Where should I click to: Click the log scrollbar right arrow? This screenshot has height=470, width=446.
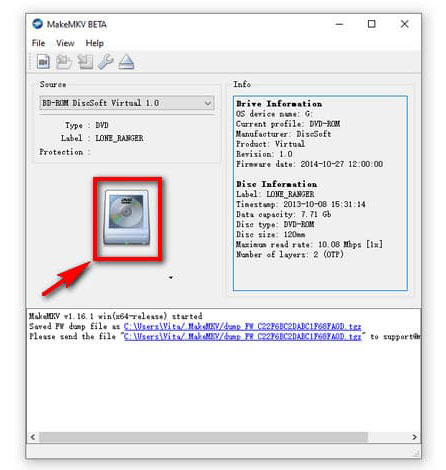[x=414, y=437]
